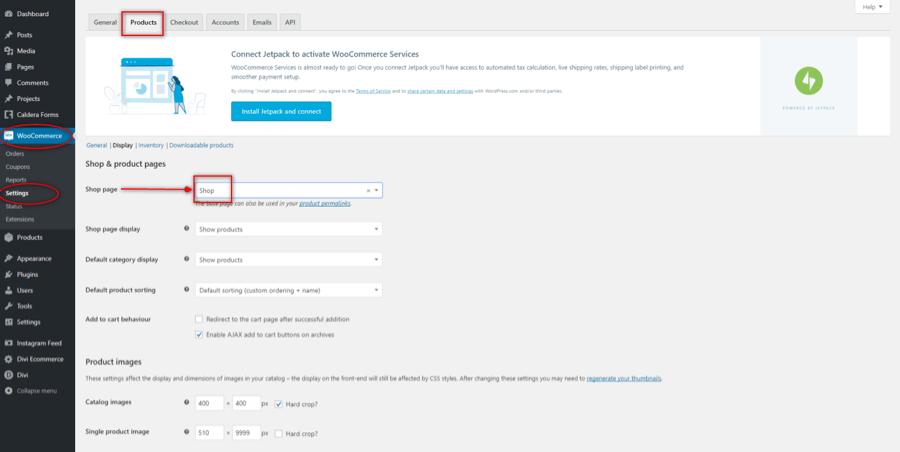The image size is (900, 452).
Task: Click help icon beside Shop page display
Action: (187, 229)
